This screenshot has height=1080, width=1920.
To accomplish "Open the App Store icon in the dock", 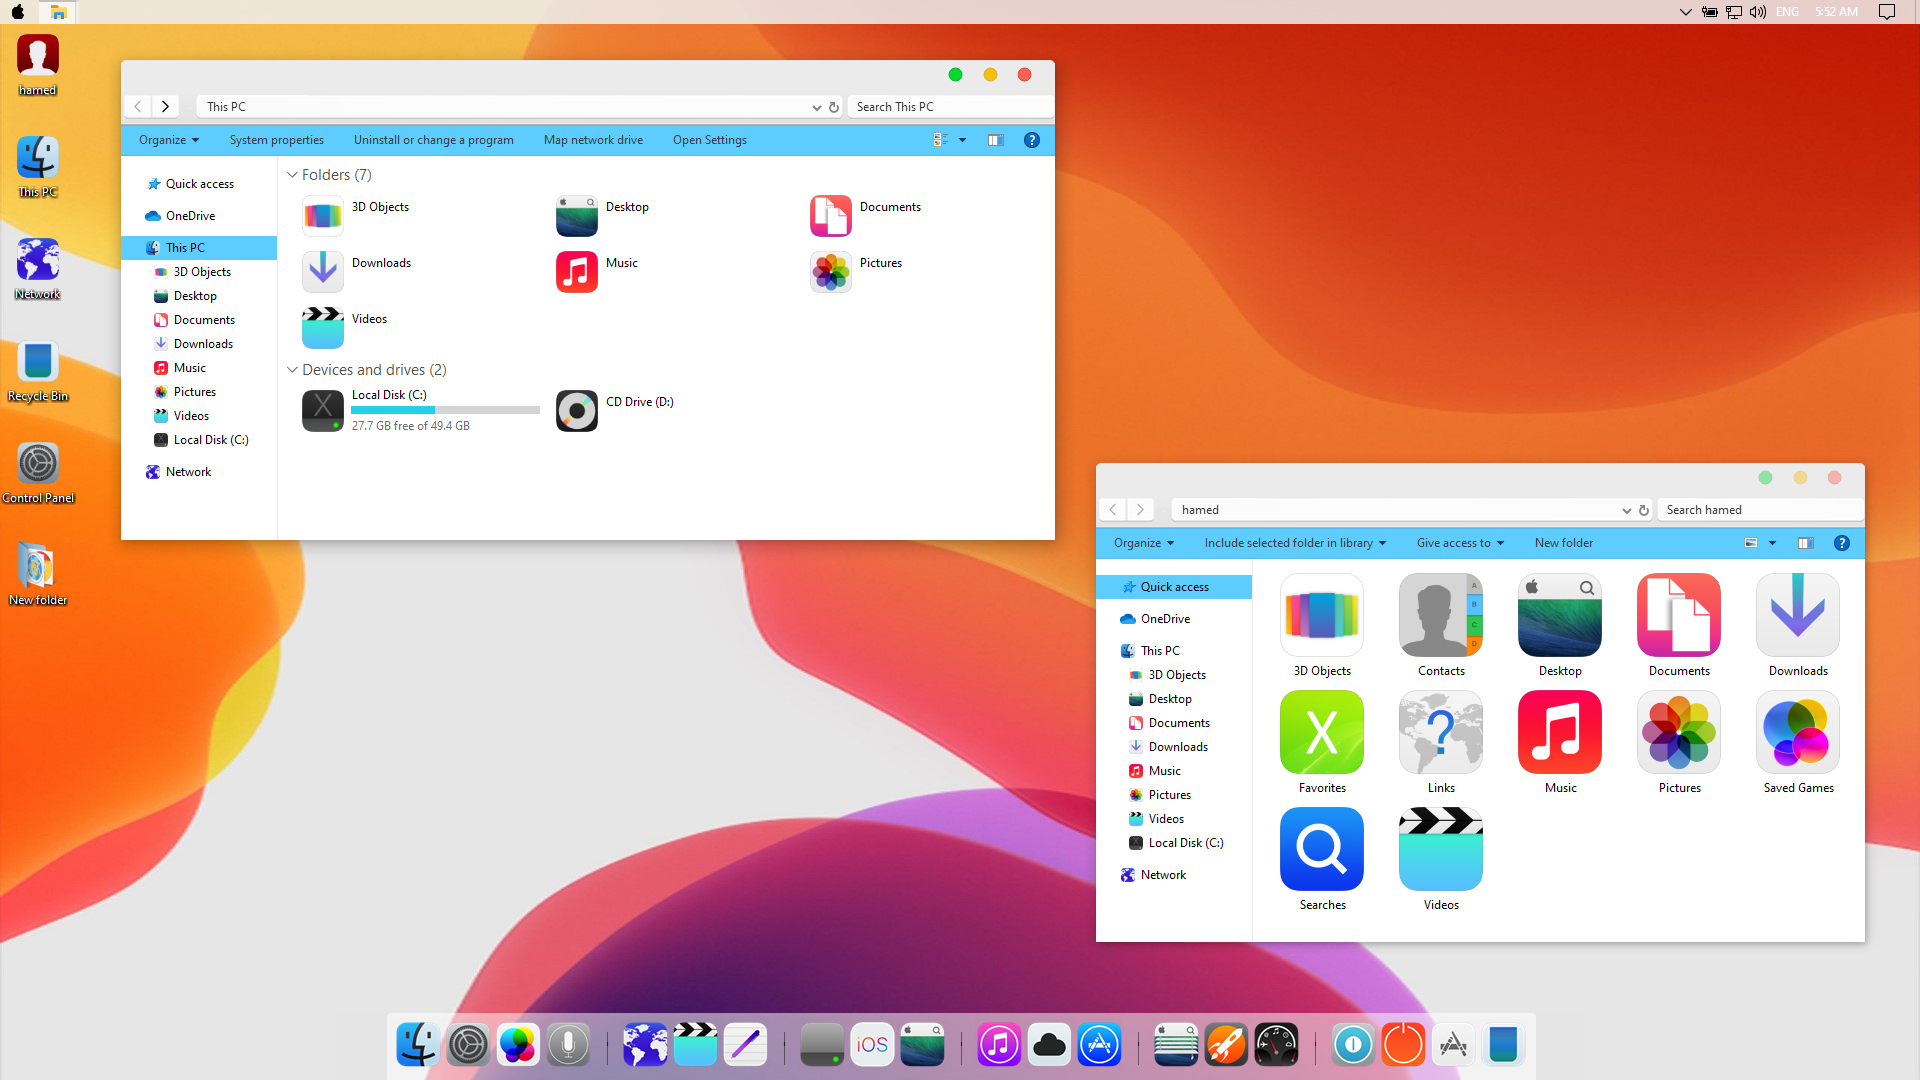I will (1099, 1045).
